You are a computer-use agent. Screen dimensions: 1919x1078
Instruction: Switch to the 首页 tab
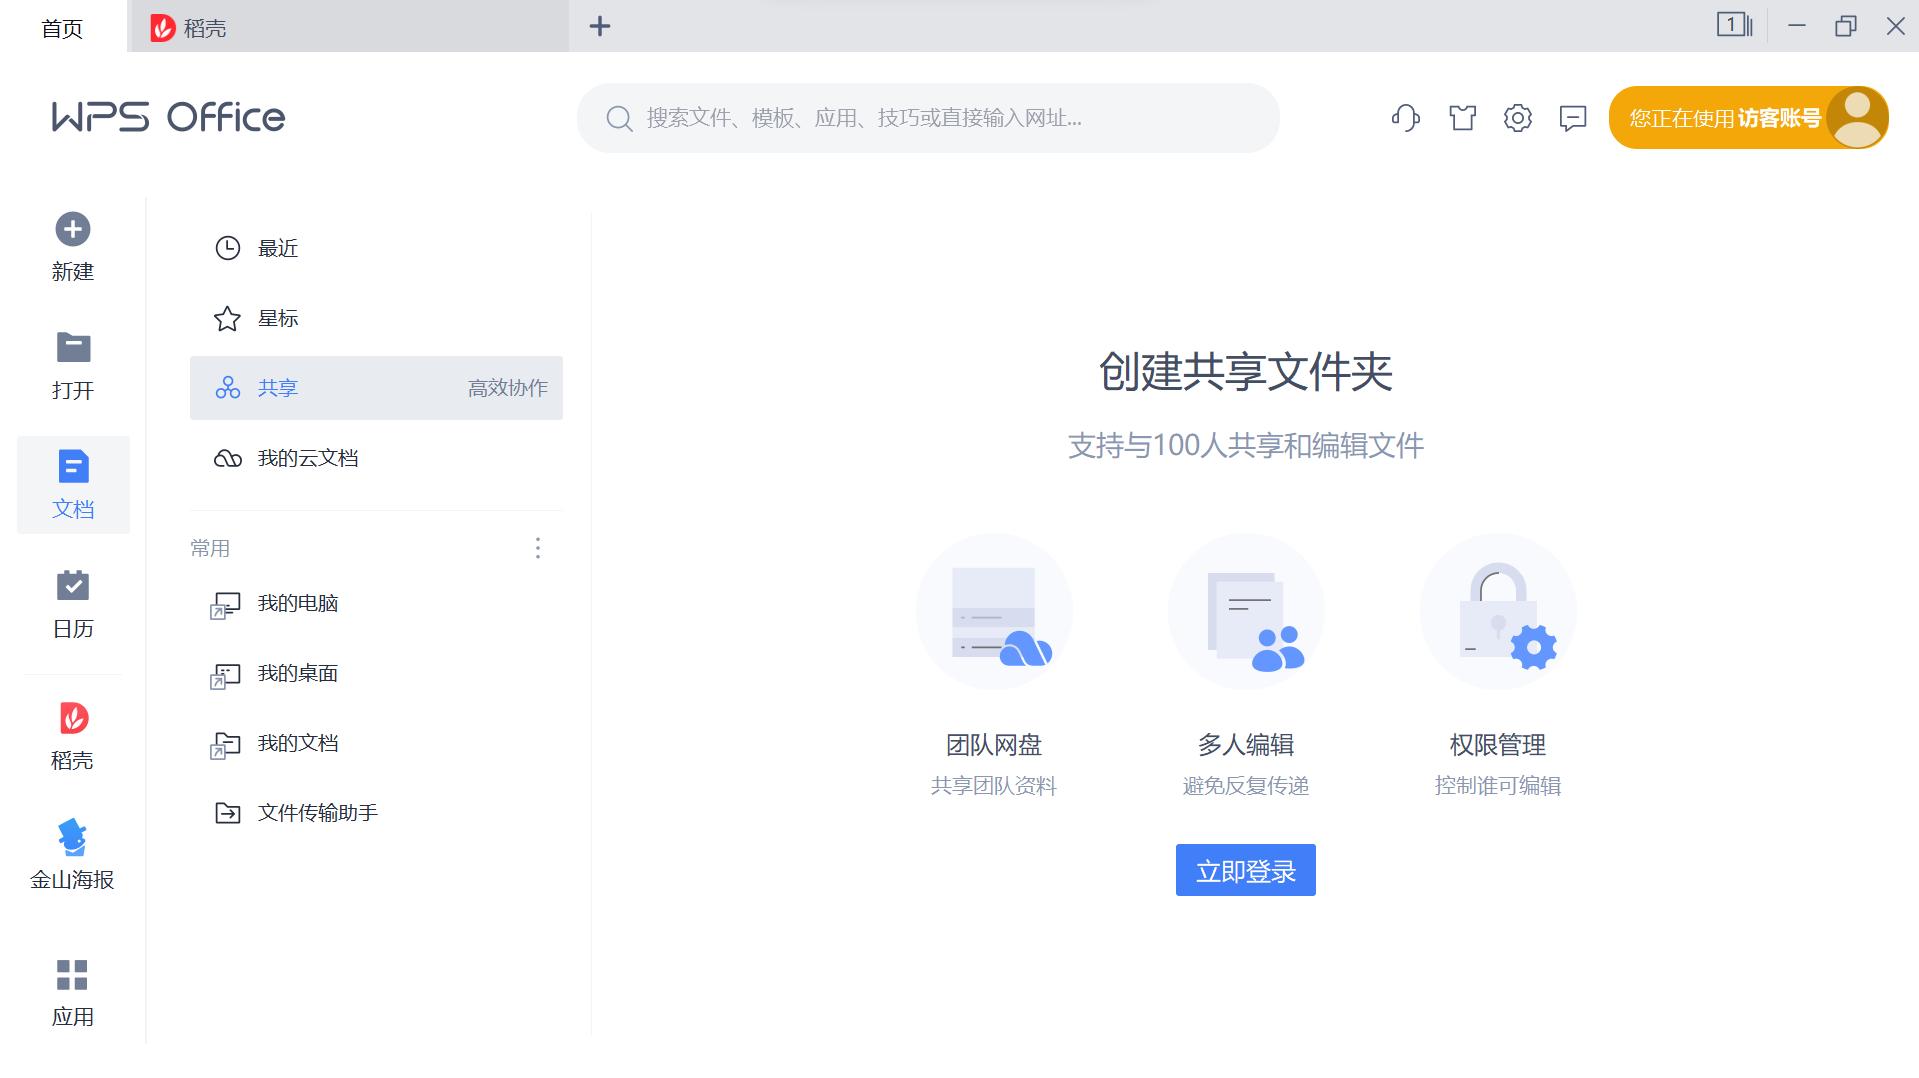tap(62, 29)
